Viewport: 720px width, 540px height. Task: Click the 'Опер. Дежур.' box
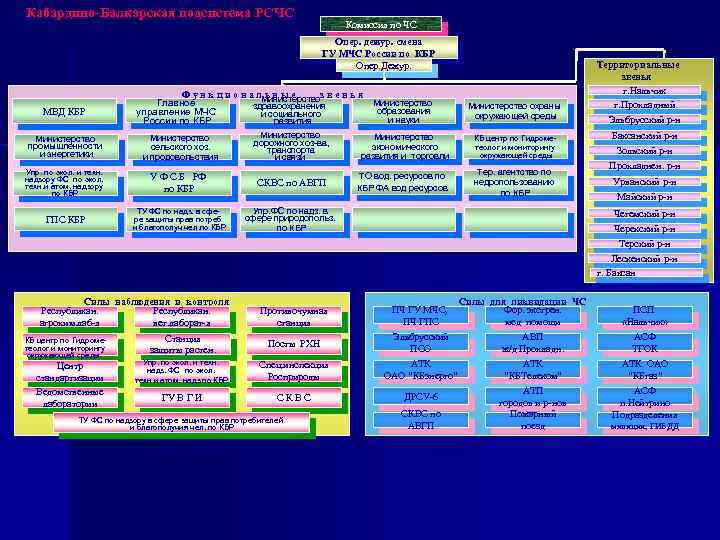click(383, 66)
